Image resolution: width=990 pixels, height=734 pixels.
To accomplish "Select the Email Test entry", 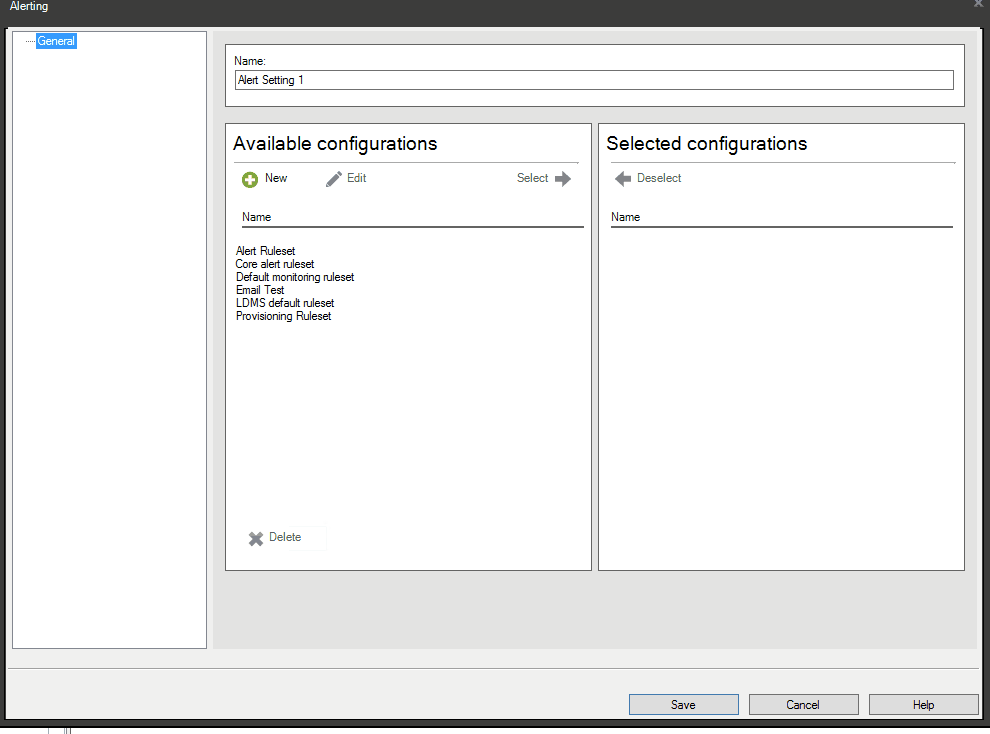I will [x=259, y=290].
